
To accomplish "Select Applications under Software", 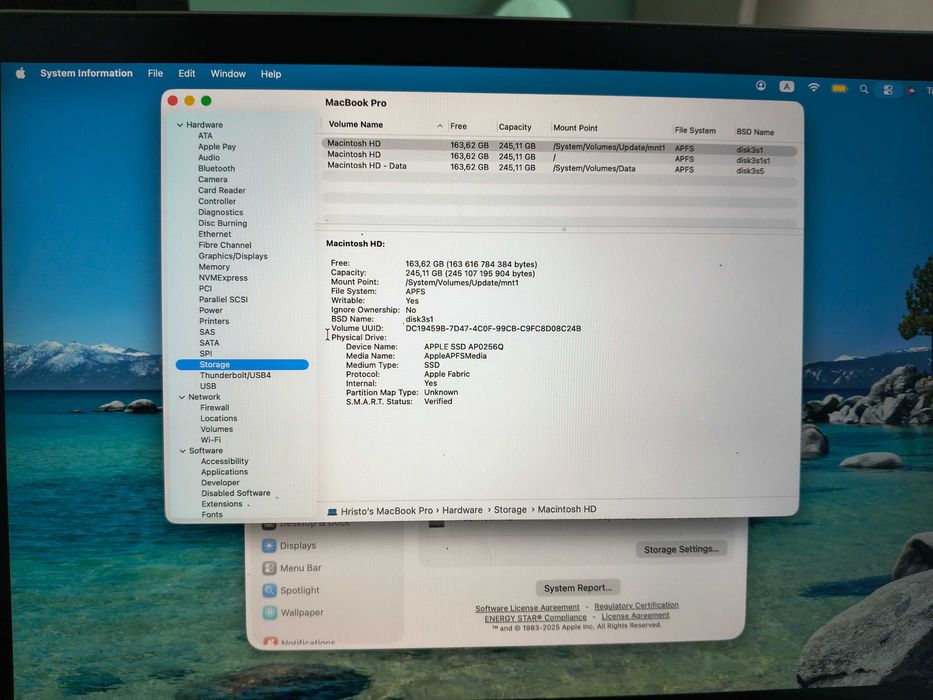I will coord(224,472).
